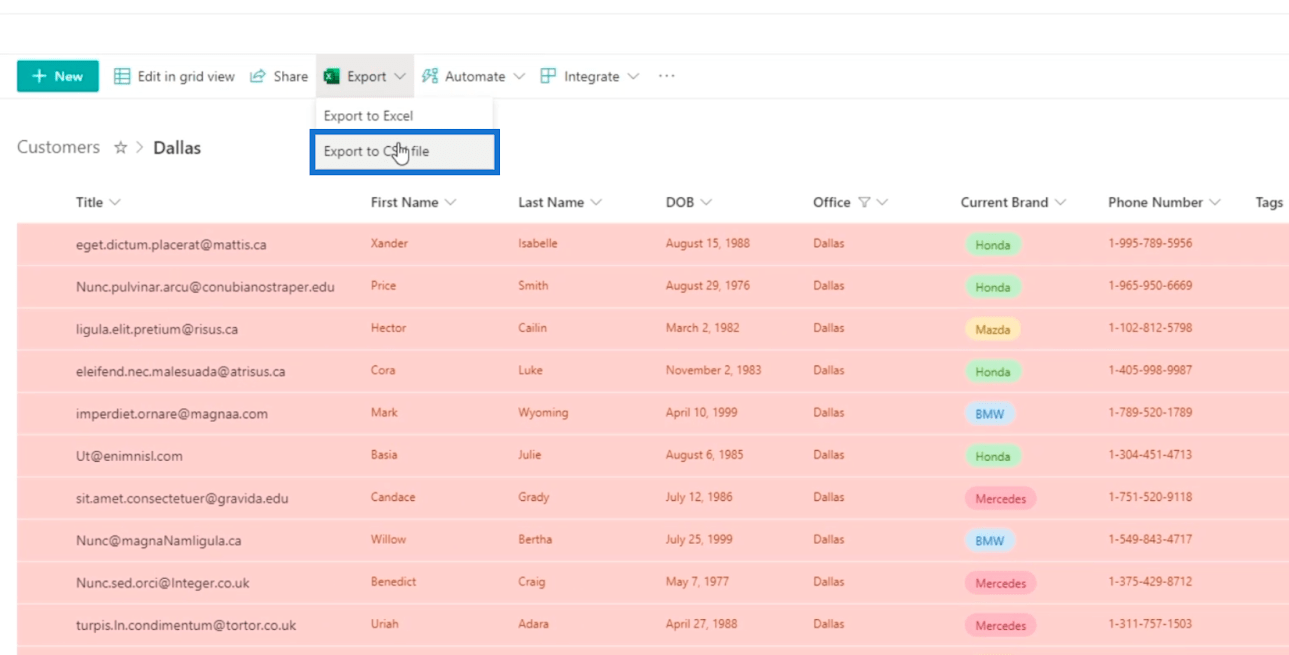Click the Honda tag for Price
This screenshot has width=1289, height=655.
click(x=993, y=287)
